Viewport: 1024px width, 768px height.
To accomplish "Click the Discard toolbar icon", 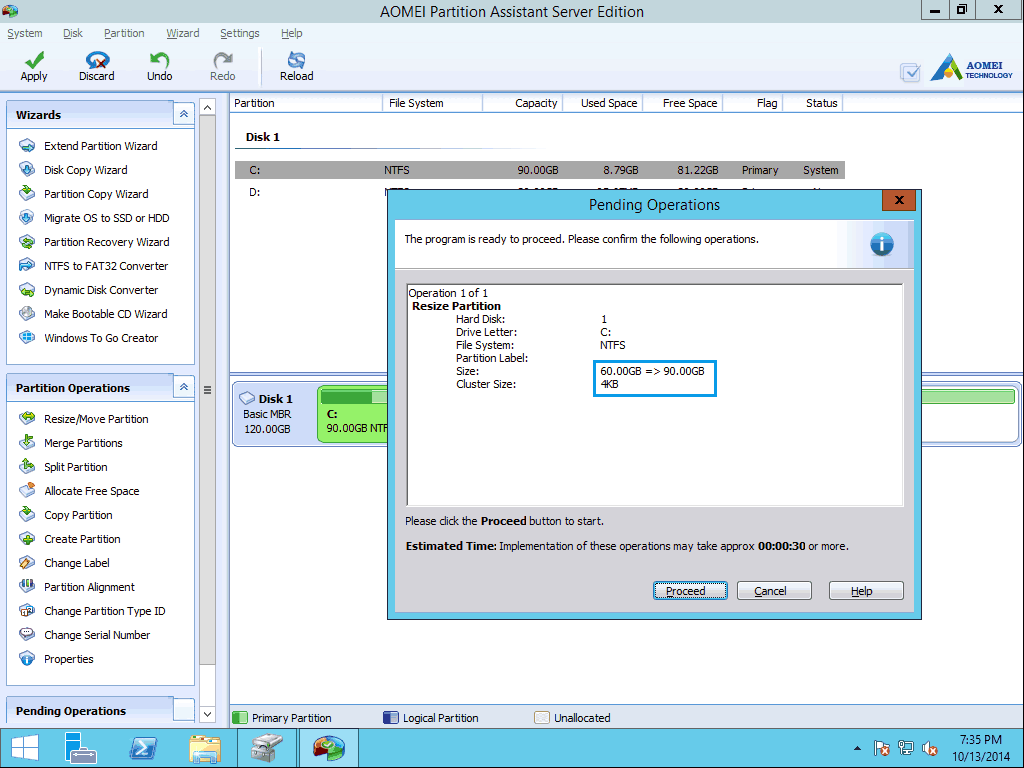I will click(x=97, y=66).
